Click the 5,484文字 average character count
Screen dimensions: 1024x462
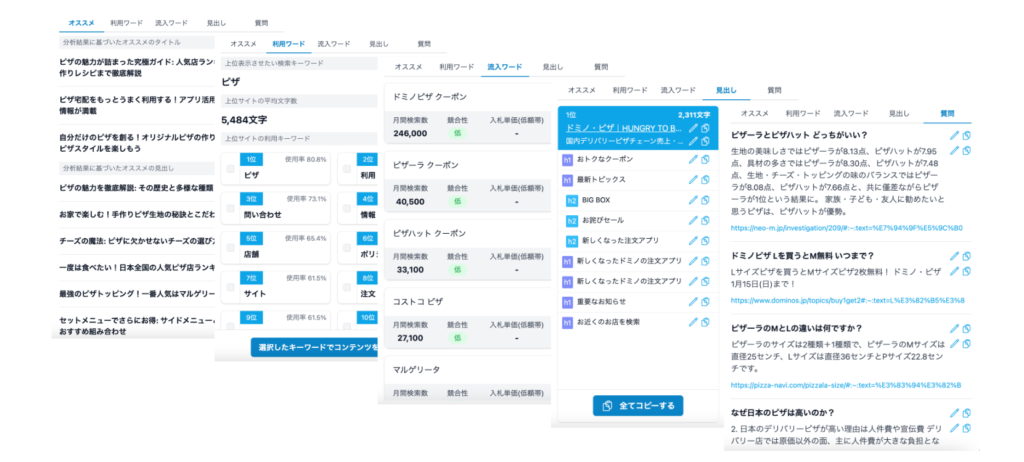click(x=244, y=120)
